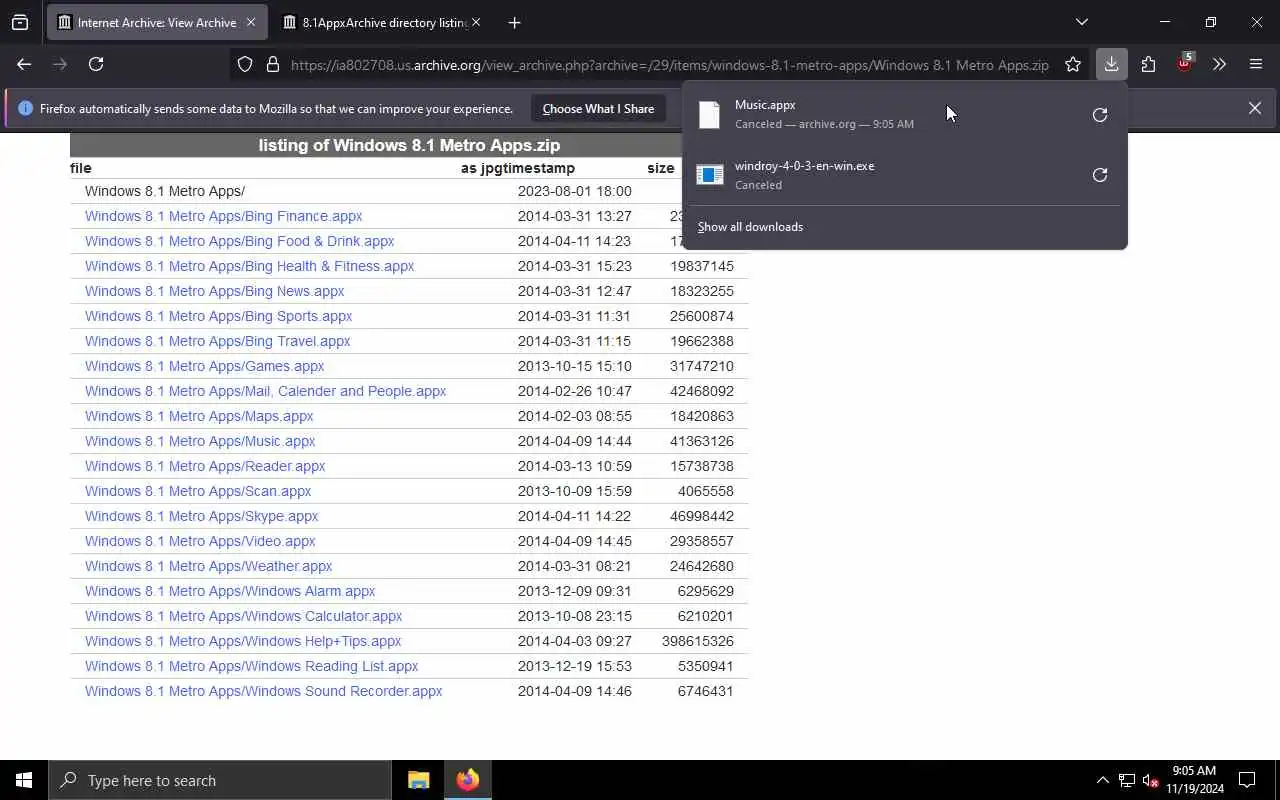Open the uBlock Origin extension icon

click(x=1185, y=63)
